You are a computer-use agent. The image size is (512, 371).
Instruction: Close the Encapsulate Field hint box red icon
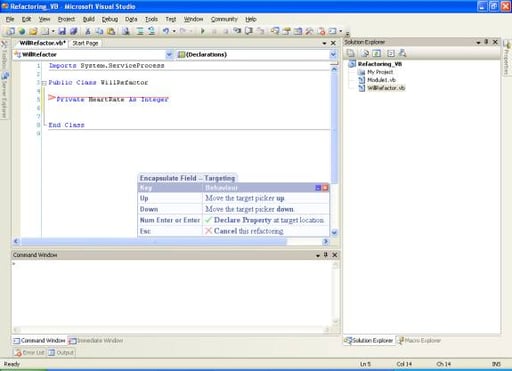[325, 188]
